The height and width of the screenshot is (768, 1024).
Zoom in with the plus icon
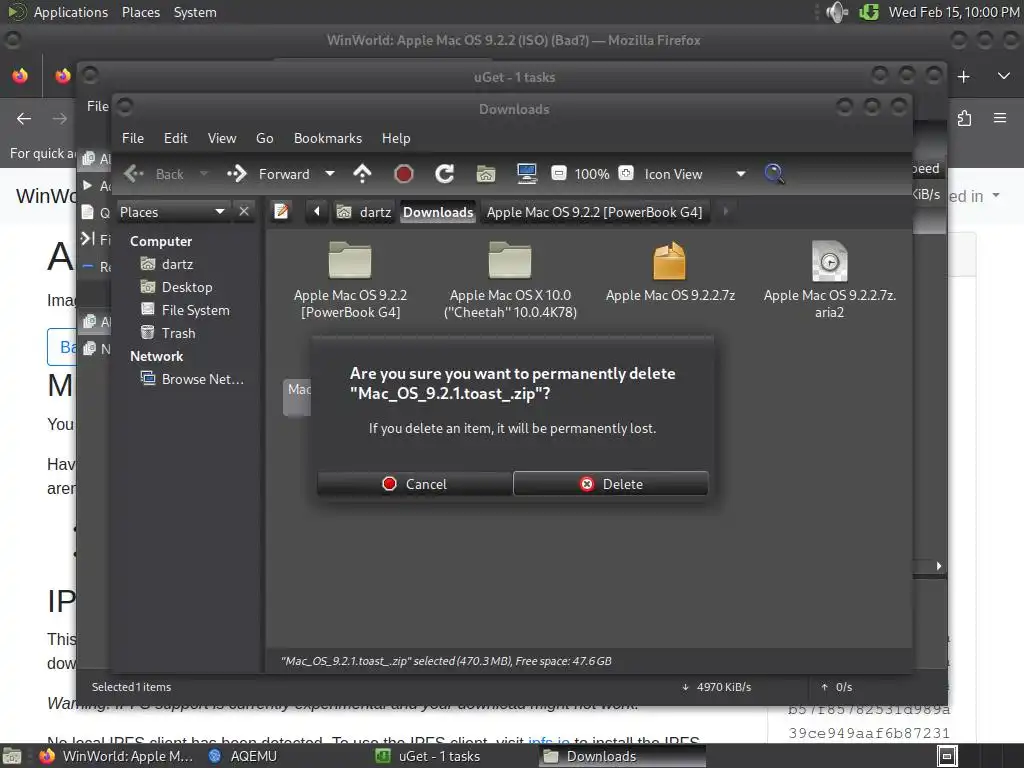point(626,173)
